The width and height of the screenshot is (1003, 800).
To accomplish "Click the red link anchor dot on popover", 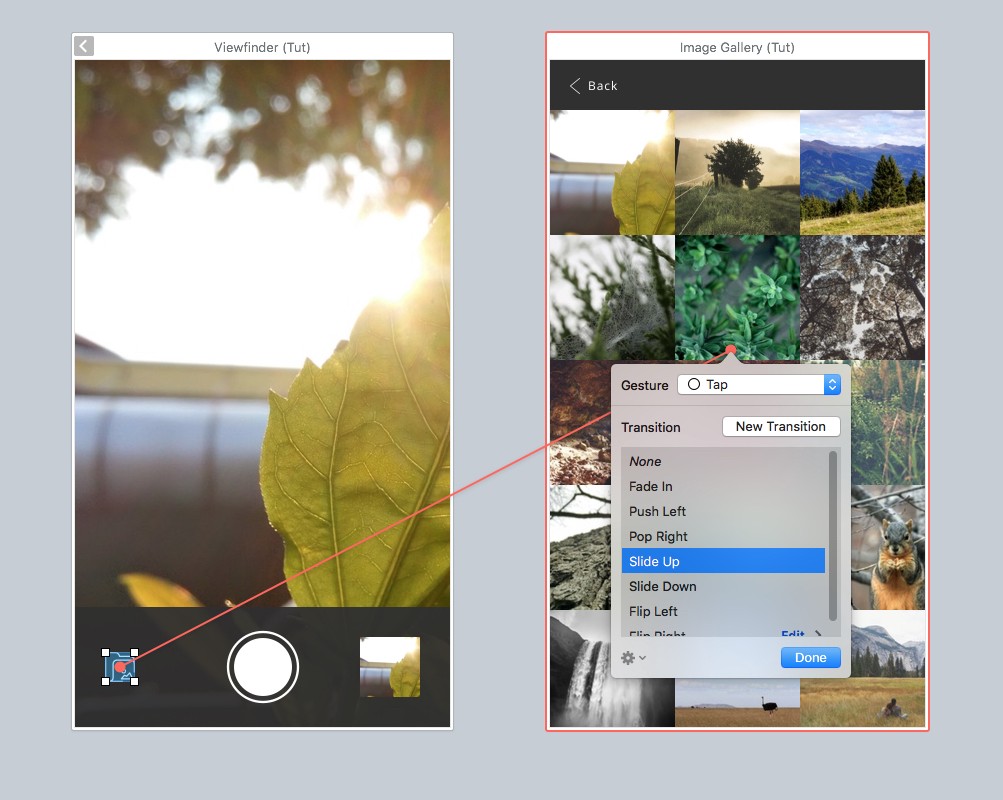I will tap(731, 350).
